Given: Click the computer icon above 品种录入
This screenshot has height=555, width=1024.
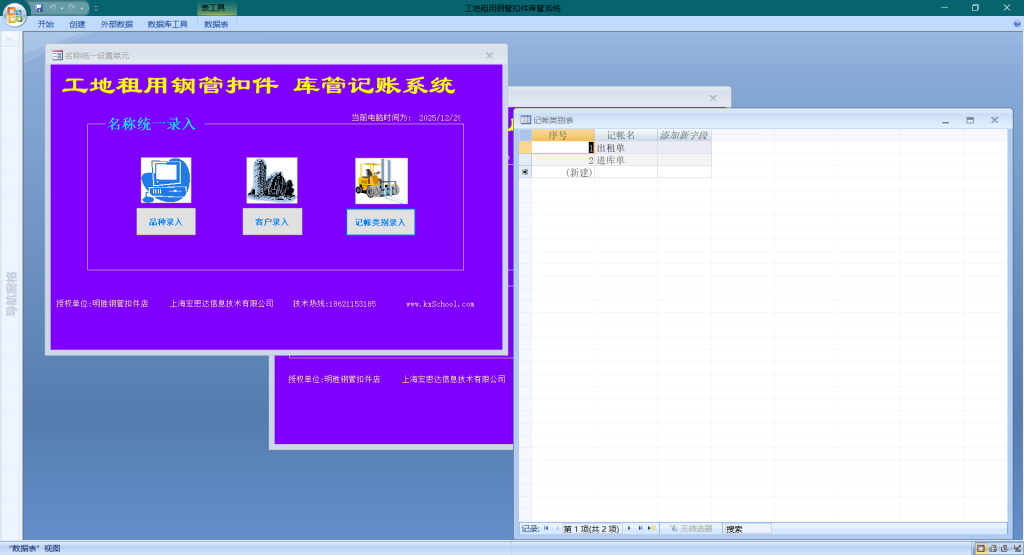Looking at the screenshot, I should tap(166, 181).
